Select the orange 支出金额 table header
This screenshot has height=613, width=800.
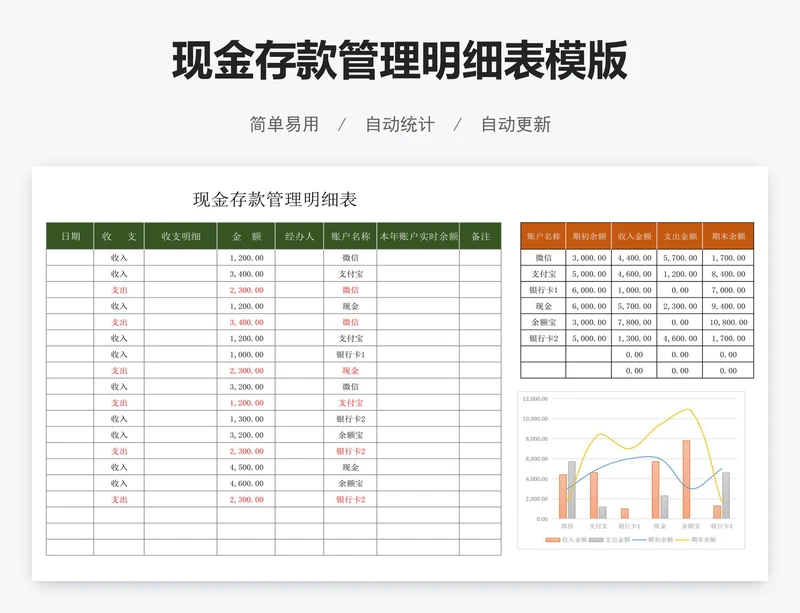680,236
